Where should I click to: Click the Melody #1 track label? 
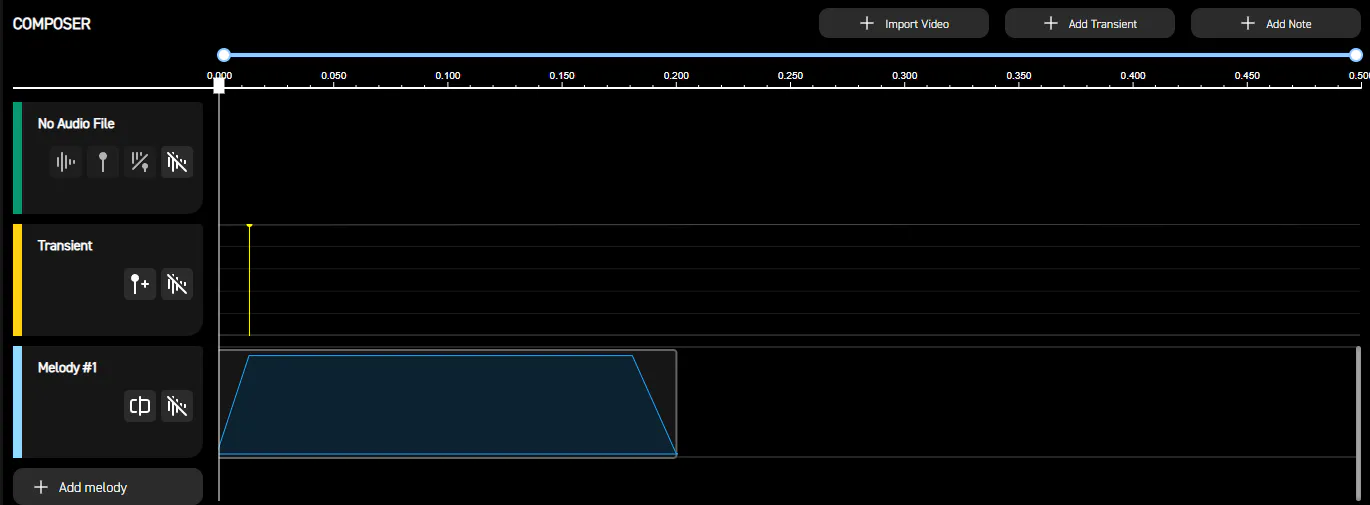click(67, 368)
